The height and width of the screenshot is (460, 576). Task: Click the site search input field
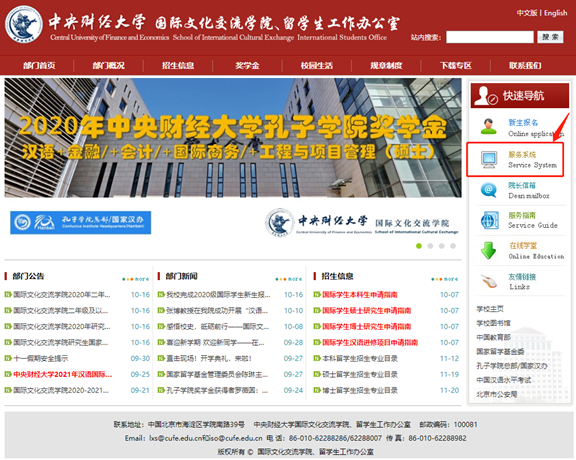(490, 37)
